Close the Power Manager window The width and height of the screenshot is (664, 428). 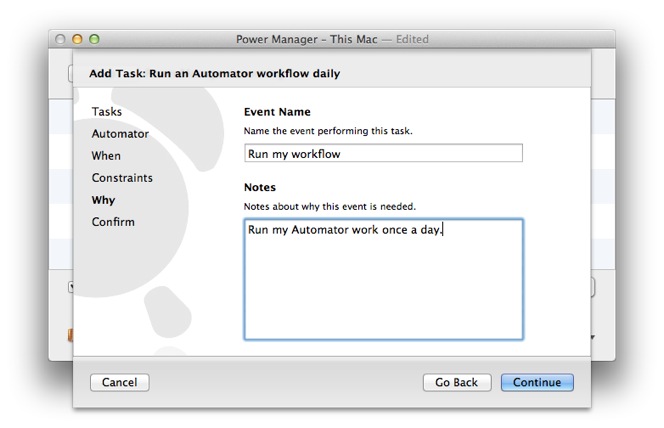[x=60, y=39]
